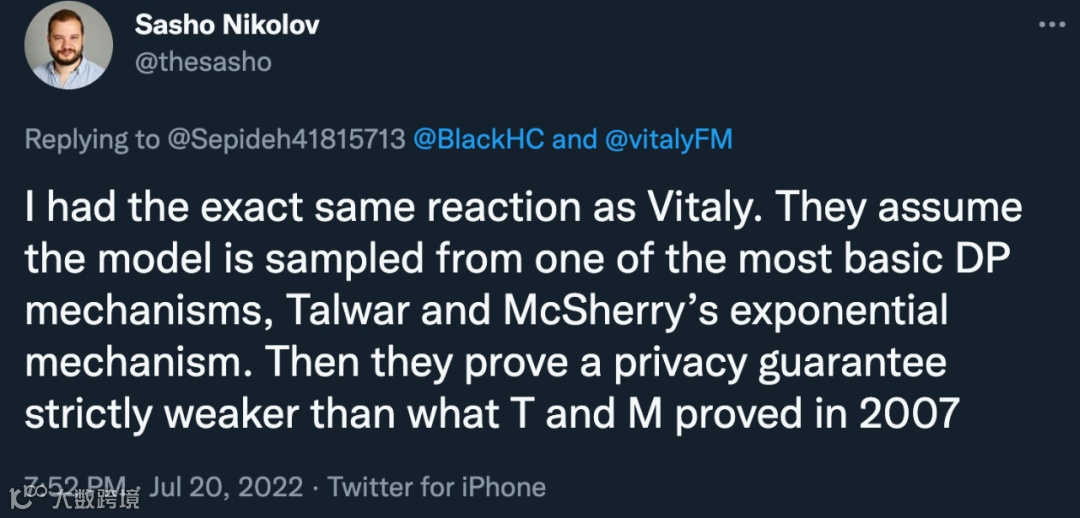Click the watermark logo icon in the corner
This screenshot has height=518, width=1080.
coord(18,497)
